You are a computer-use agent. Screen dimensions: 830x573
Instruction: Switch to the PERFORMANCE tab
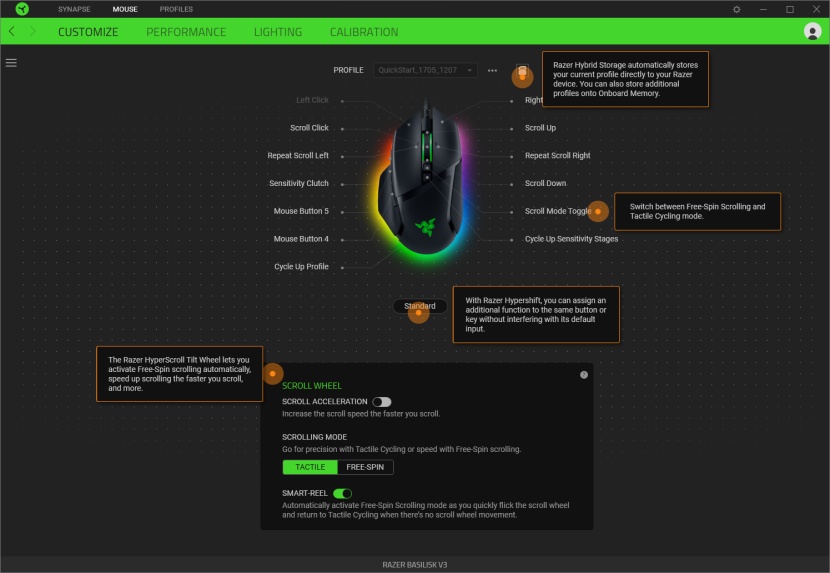point(186,32)
